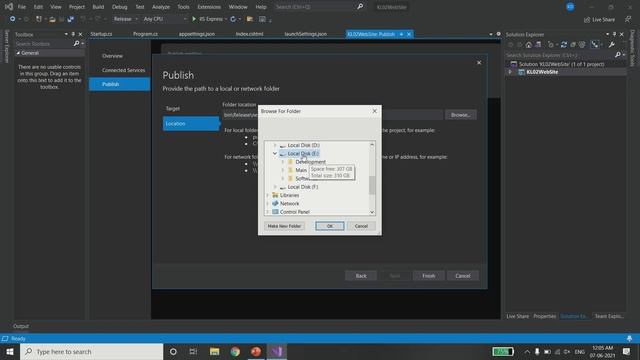Click the Visual Studio taskbar icon
This screenshot has height=360, width=640.
click(277, 351)
